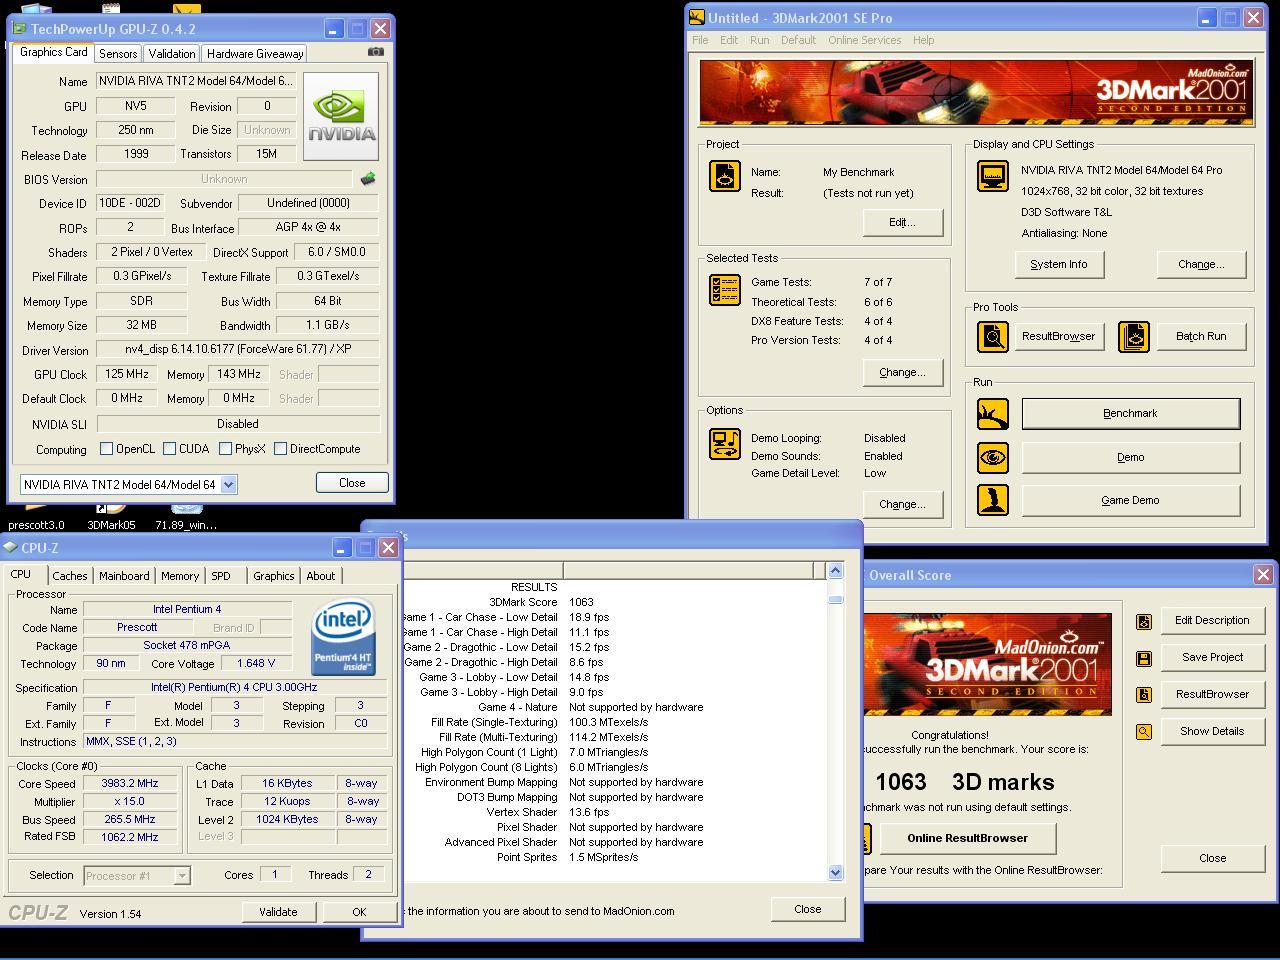
Task: Open the 71.89_win desktop icon
Action: coord(186,516)
